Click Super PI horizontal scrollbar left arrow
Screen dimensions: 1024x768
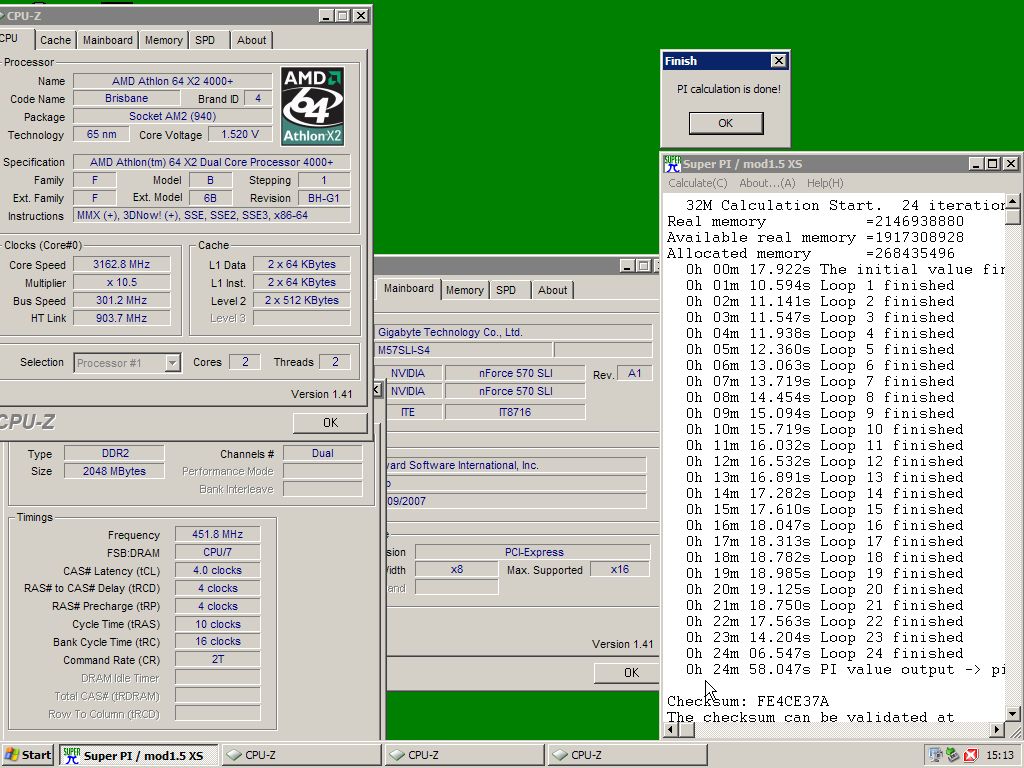[671, 729]
